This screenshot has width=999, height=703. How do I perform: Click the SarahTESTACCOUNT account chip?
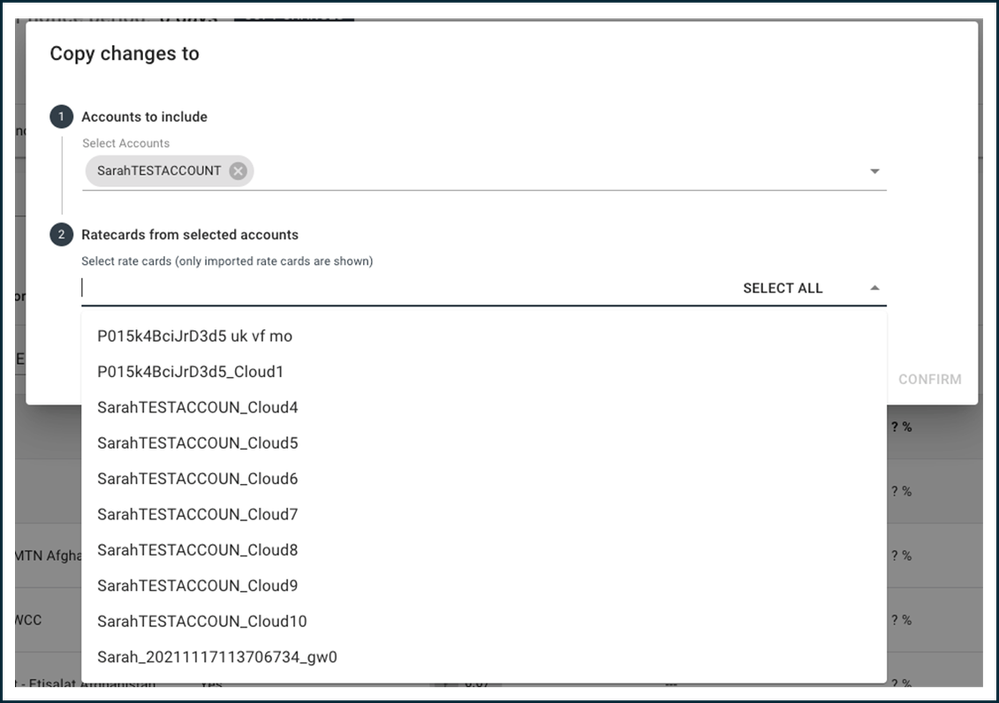point(159,171)
